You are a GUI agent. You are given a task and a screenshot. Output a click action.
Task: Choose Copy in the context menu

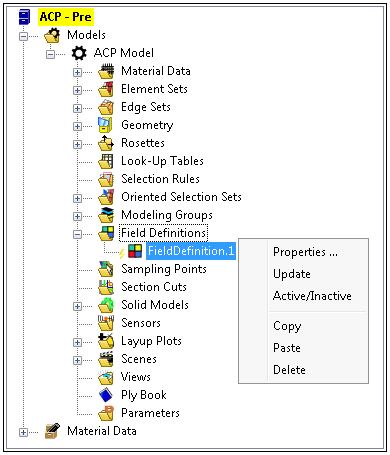tap(287, 326)
